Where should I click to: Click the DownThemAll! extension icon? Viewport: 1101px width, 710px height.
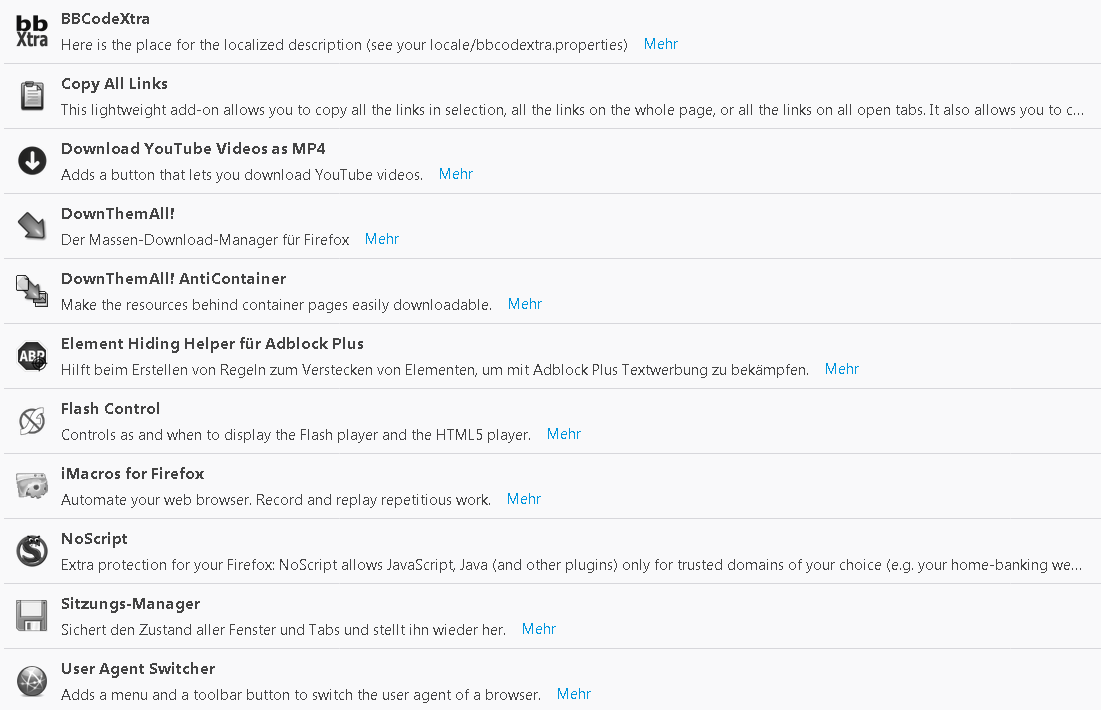pyautogui.click(x=32, y=226)
